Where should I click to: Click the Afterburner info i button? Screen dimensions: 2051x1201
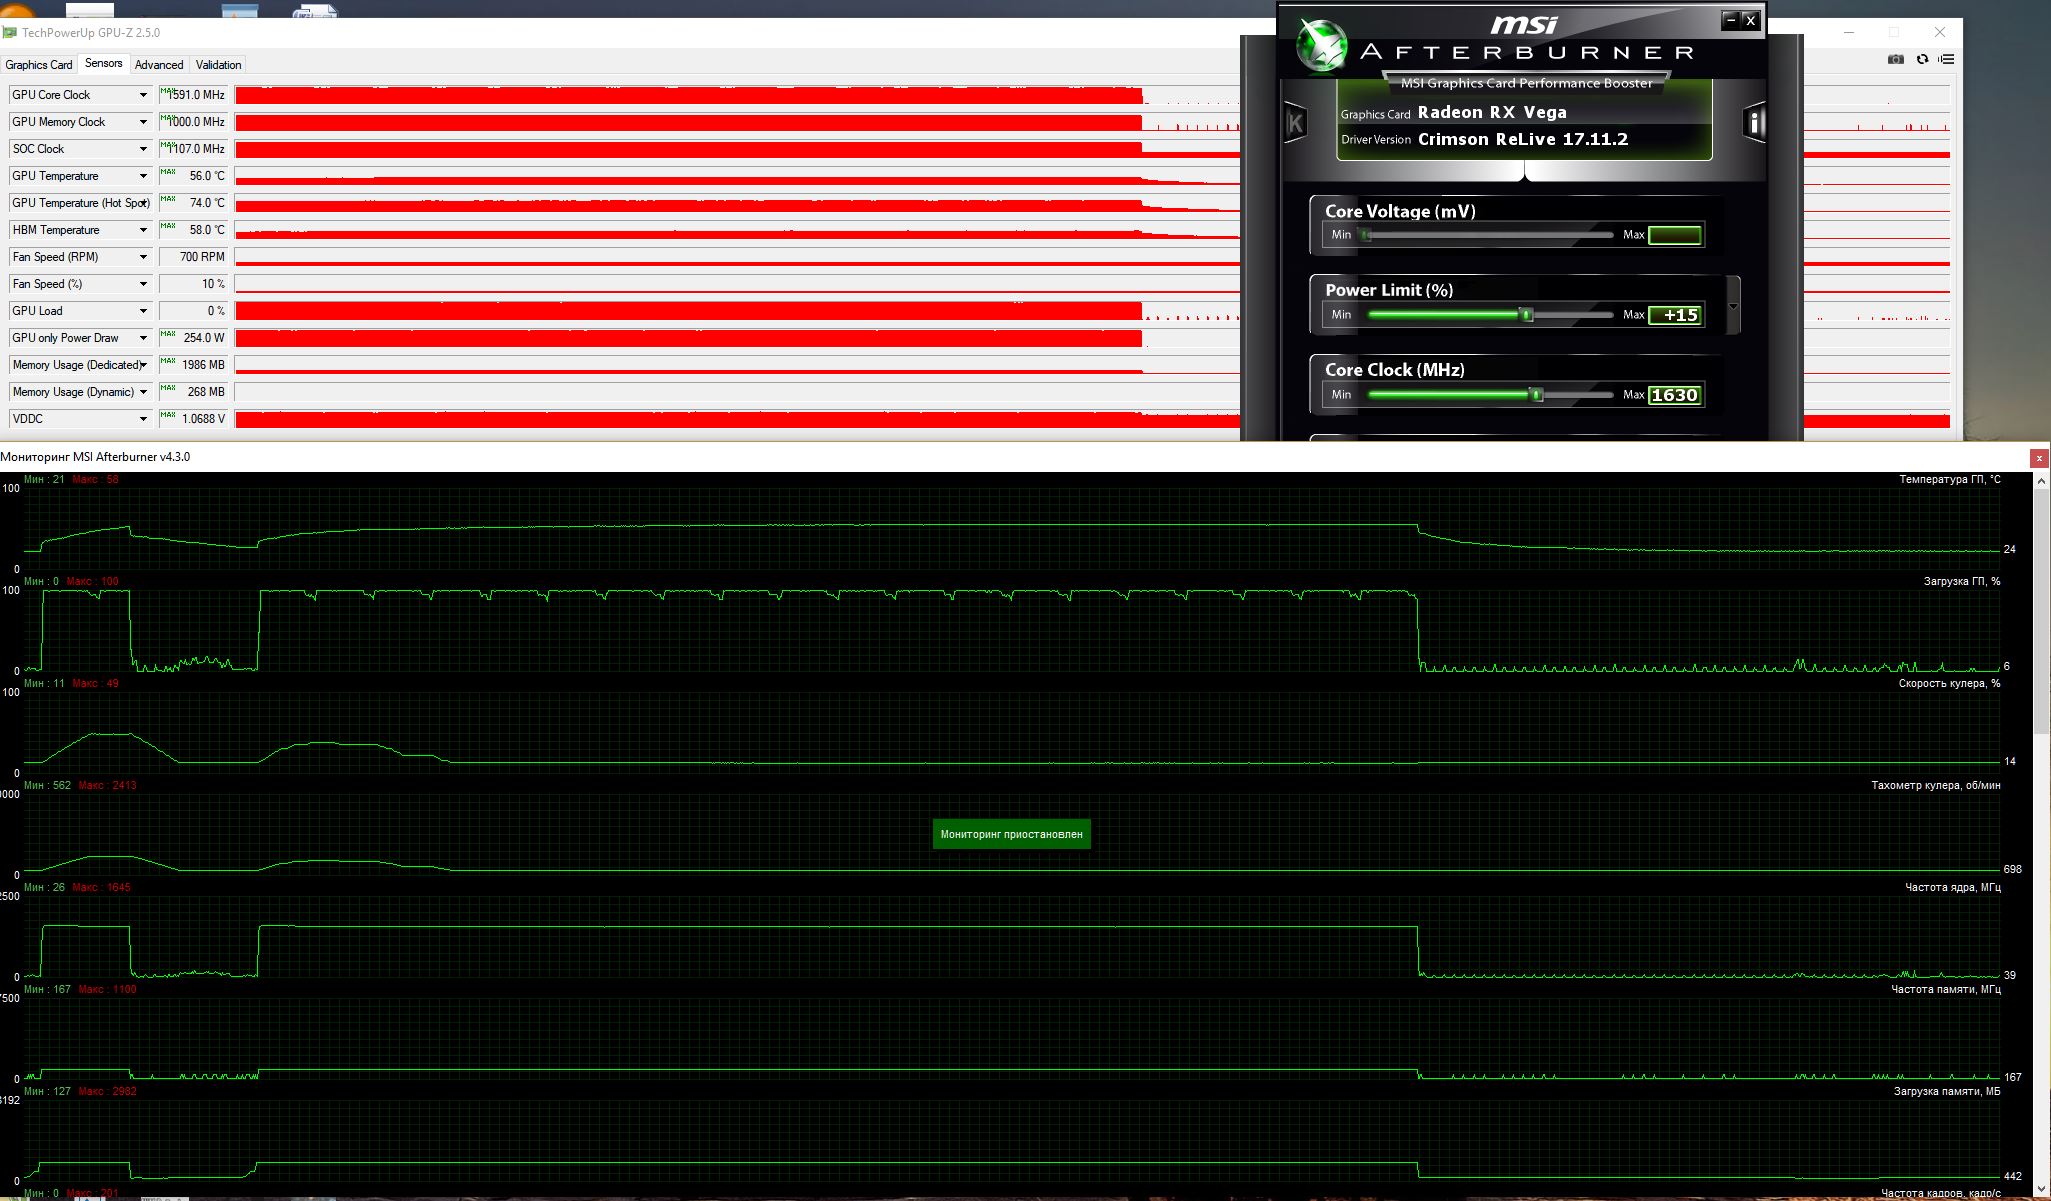click(1754, 123)
